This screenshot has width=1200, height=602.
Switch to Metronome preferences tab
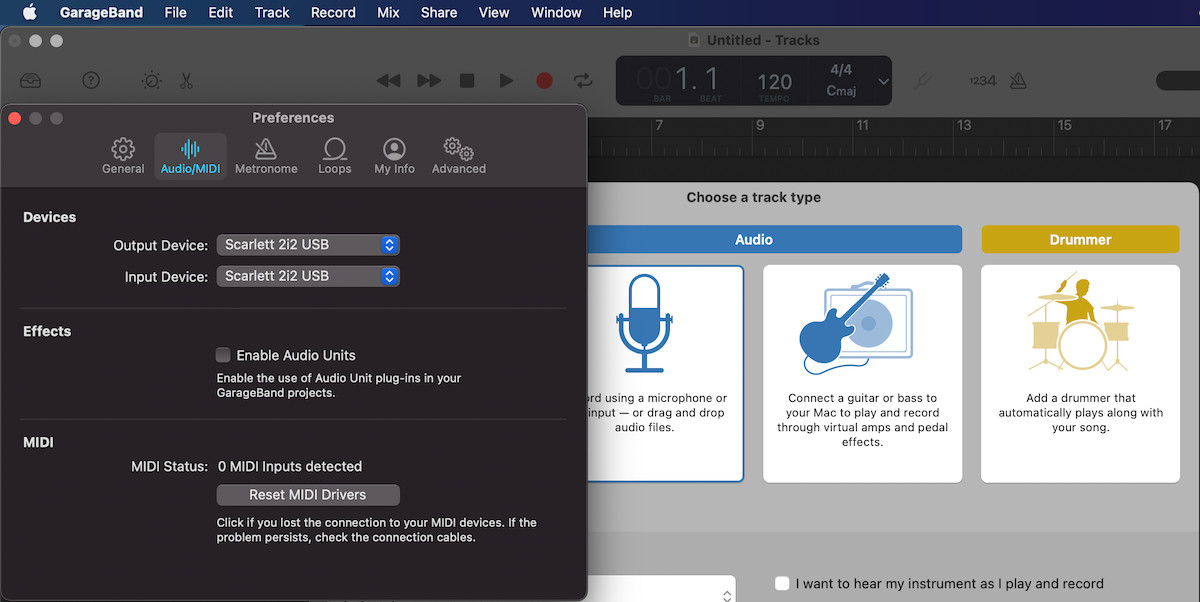[266, 157]
